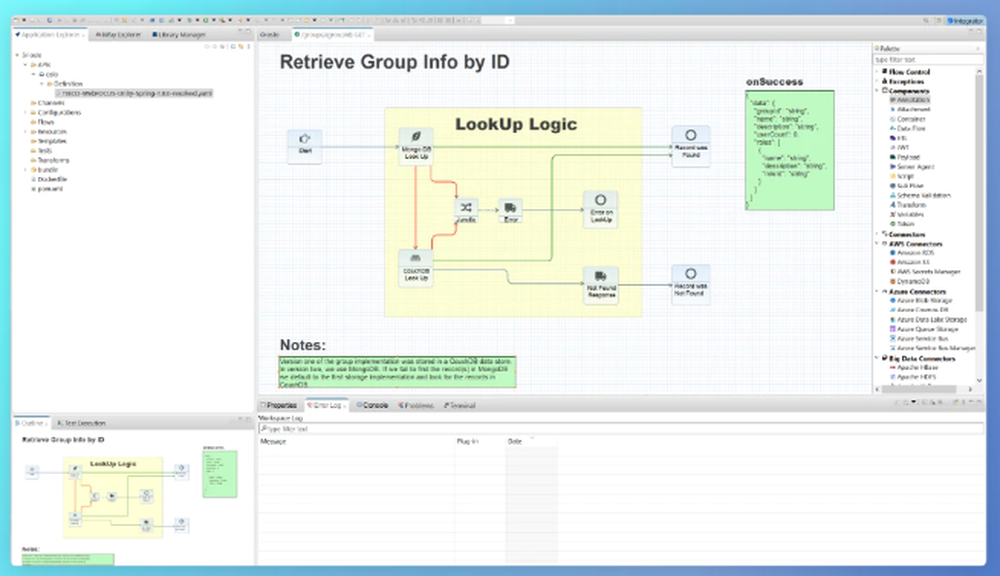Viewport: 1000px width, 576px height.
Task: Select the Start node on canvas
Action: pyautogui.click(x=304, y=145)
